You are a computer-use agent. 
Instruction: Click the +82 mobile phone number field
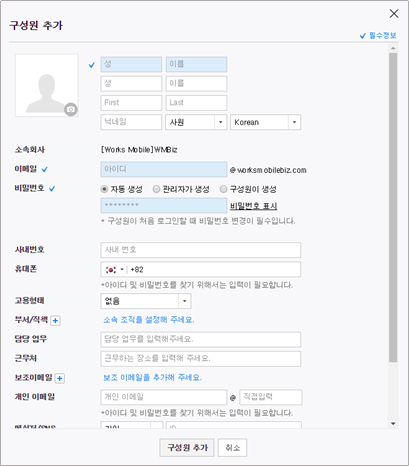tap(213, 270)
